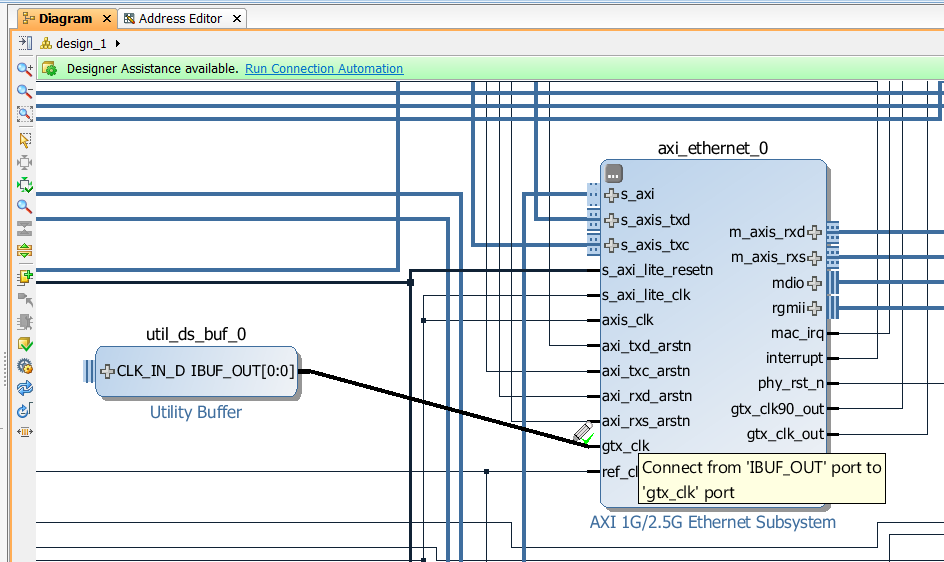
Task: Click the greyed four-arrow fit selection icon
Action: click(25, 162)
